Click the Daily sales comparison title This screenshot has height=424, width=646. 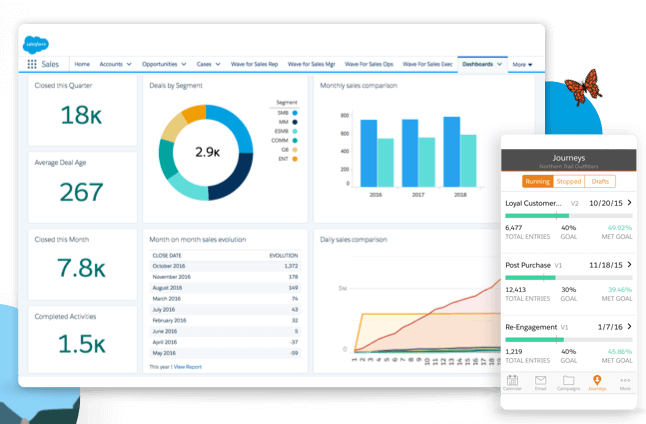point(353,239)
